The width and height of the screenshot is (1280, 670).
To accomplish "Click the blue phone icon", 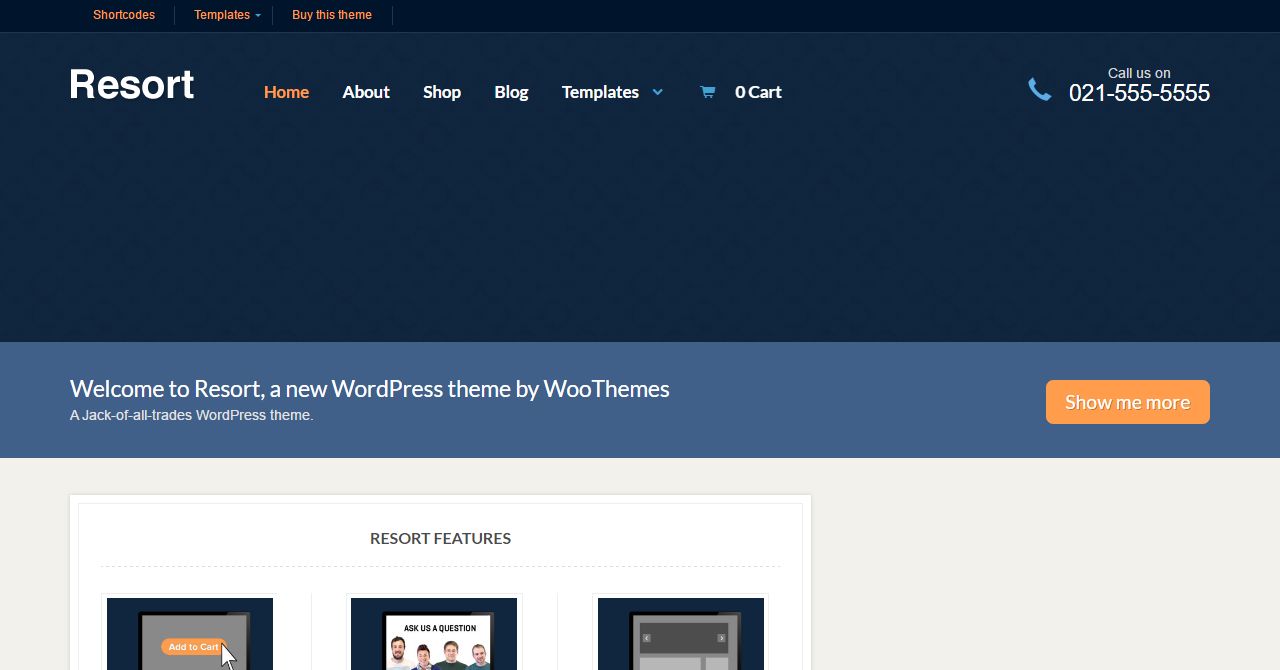I will pyautogui.click(x=1040, y=90).
